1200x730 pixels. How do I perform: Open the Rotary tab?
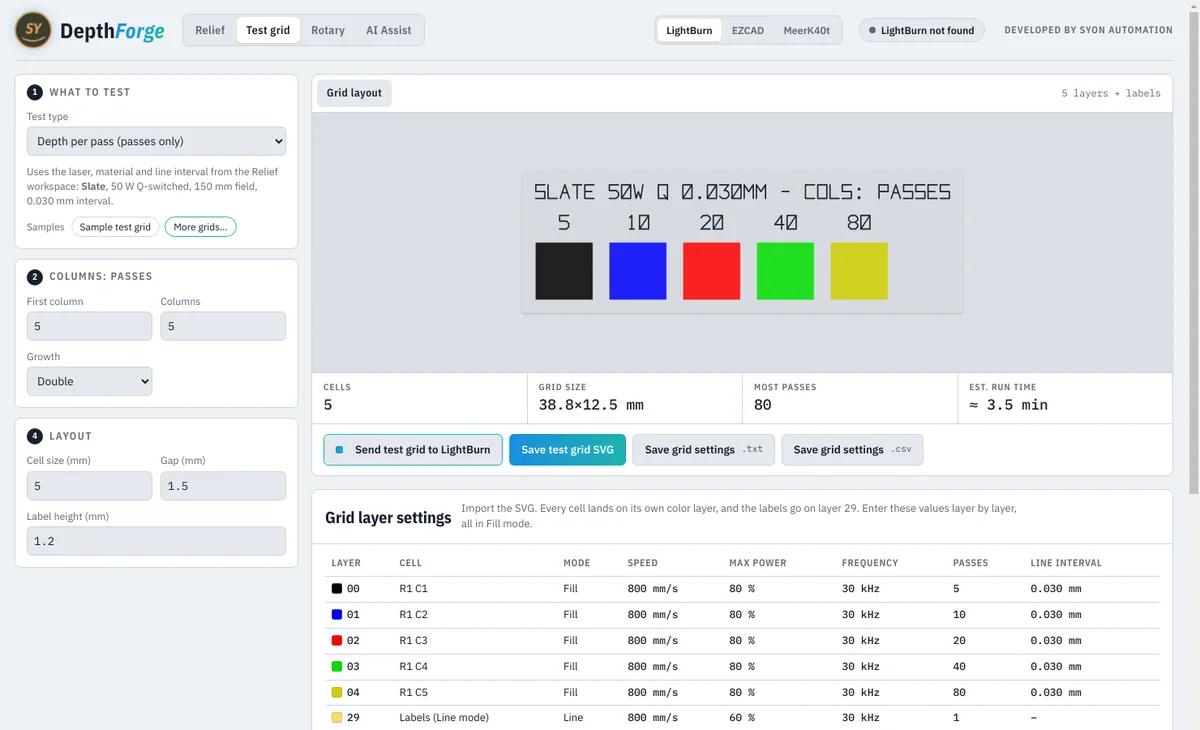[328, 30]
